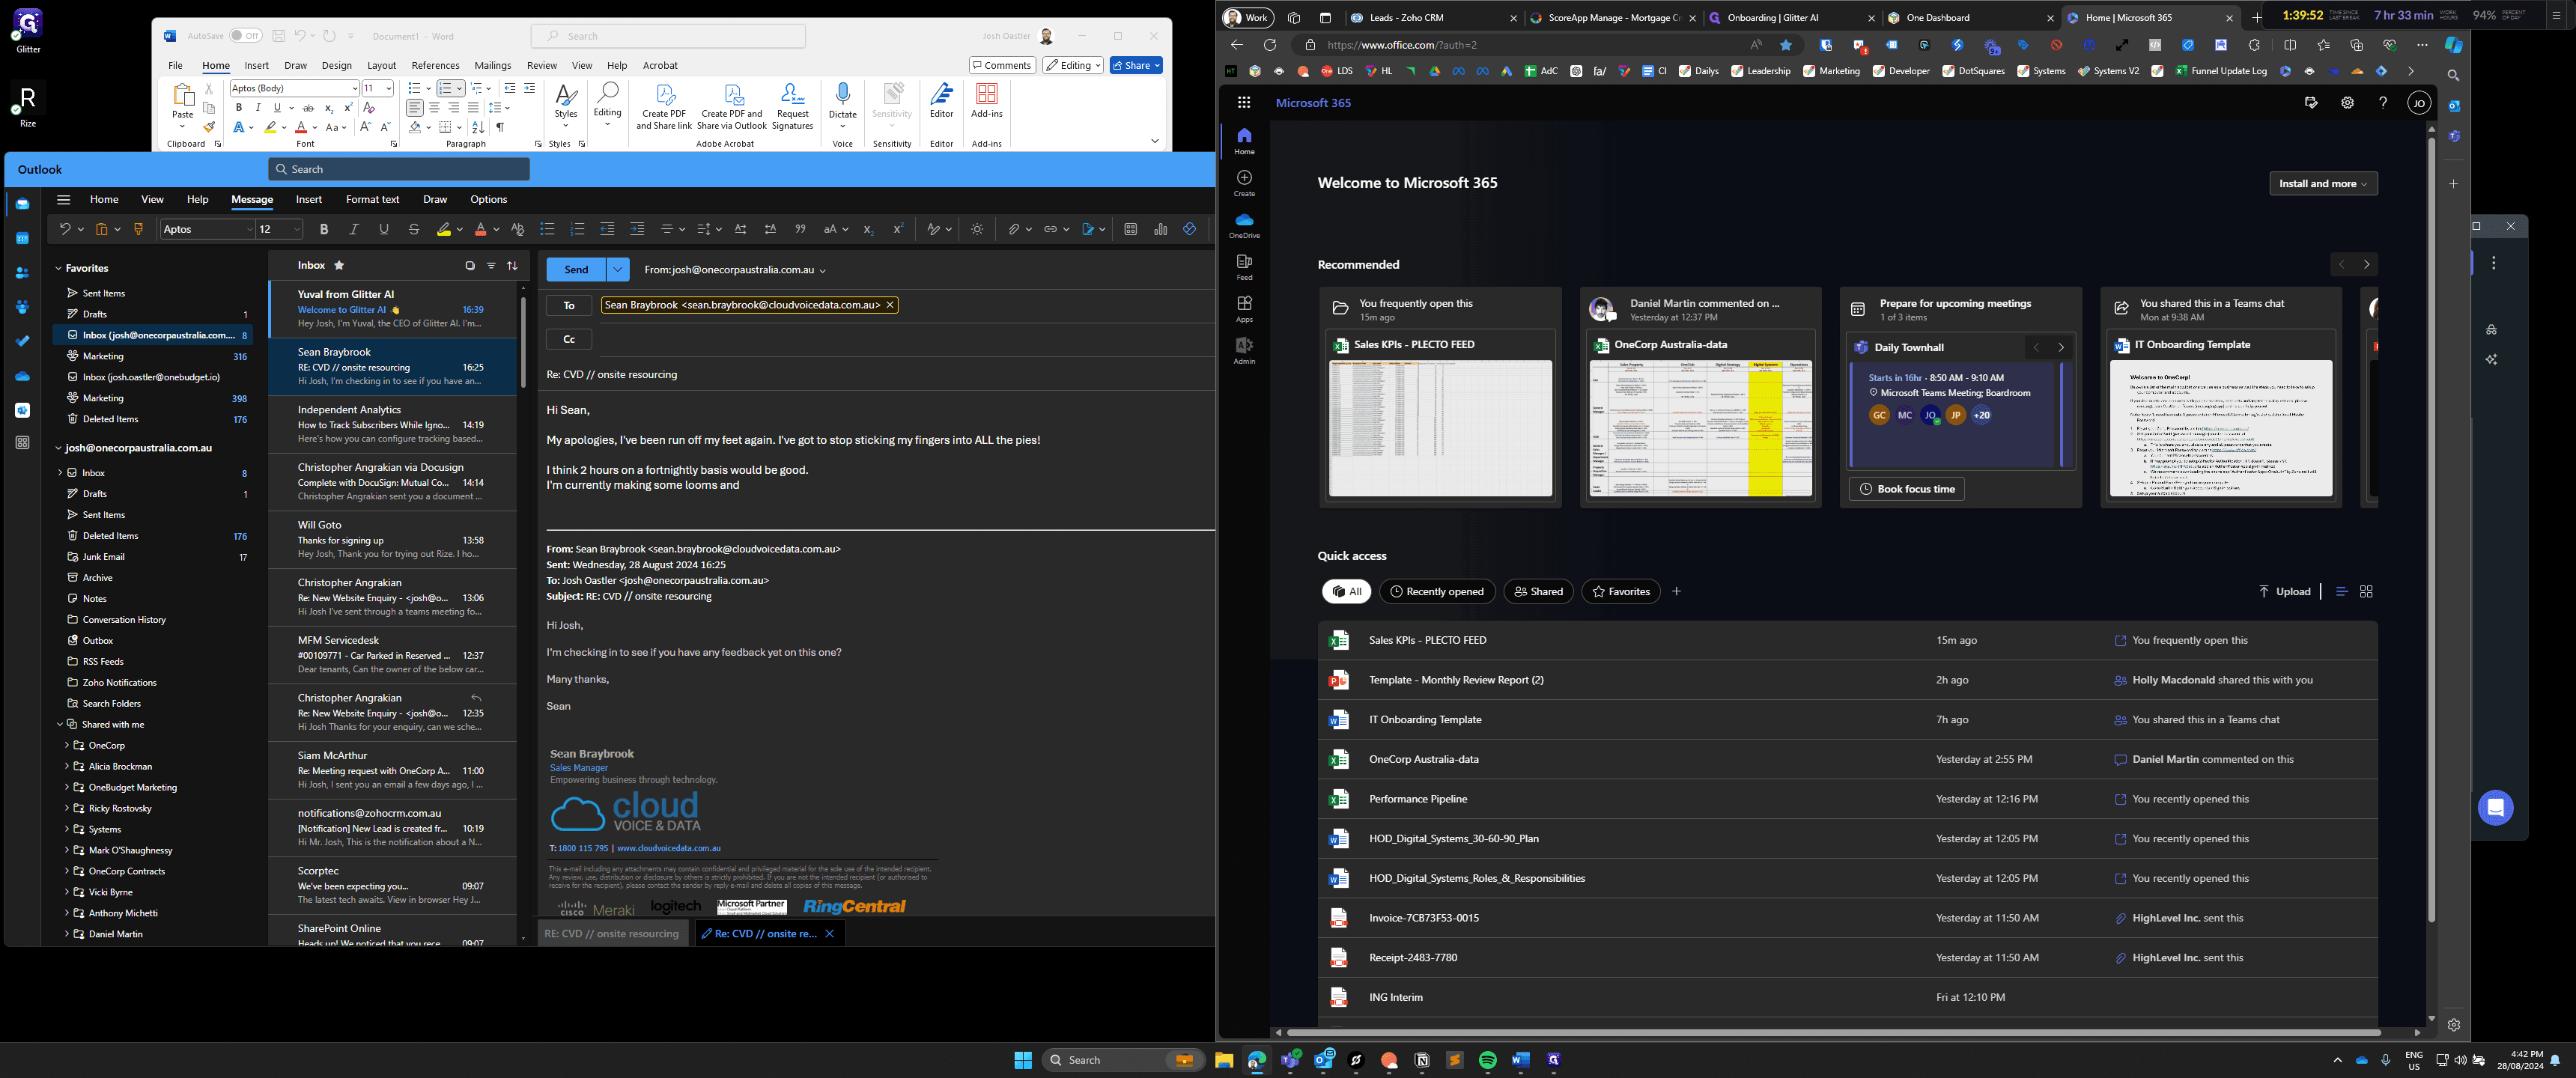The height and width of the screenshot is (1078, 2576).
Task: Open the Mailings tab in Word
Action: (x=492, y=66)
